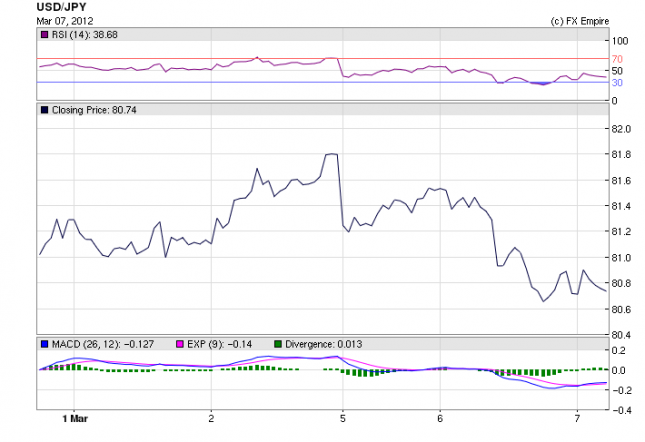Select the RSI (14): 38.68 label
Screen dimensions: 645x442
83,34
